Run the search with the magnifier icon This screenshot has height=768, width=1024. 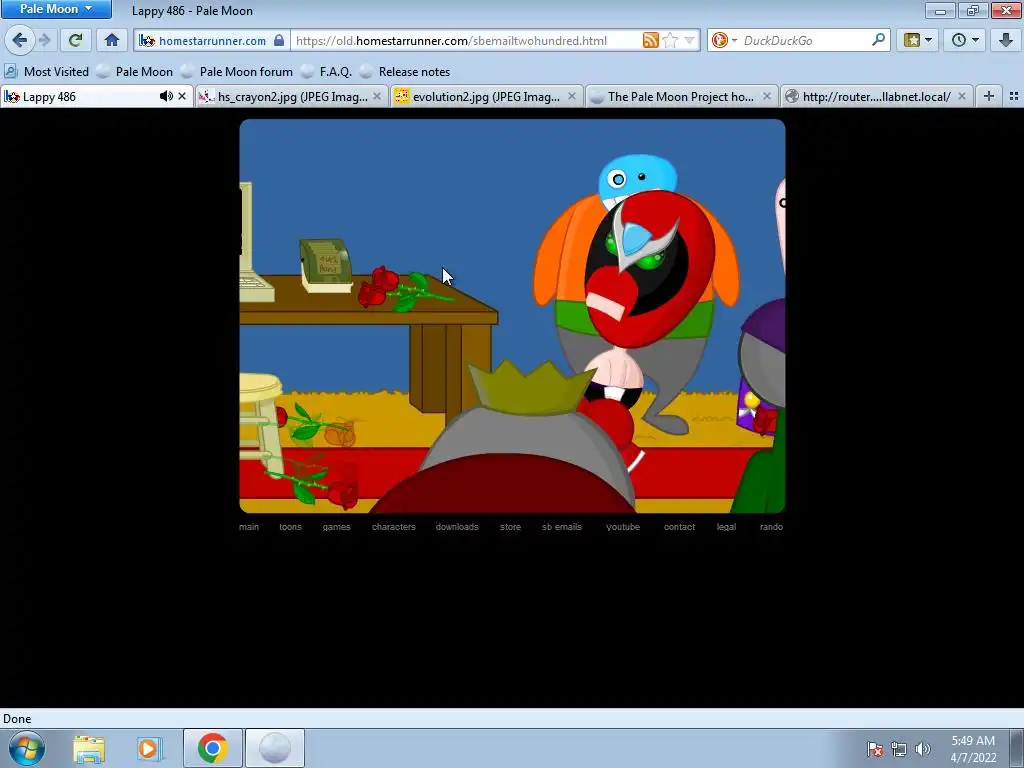pos(878,40)
